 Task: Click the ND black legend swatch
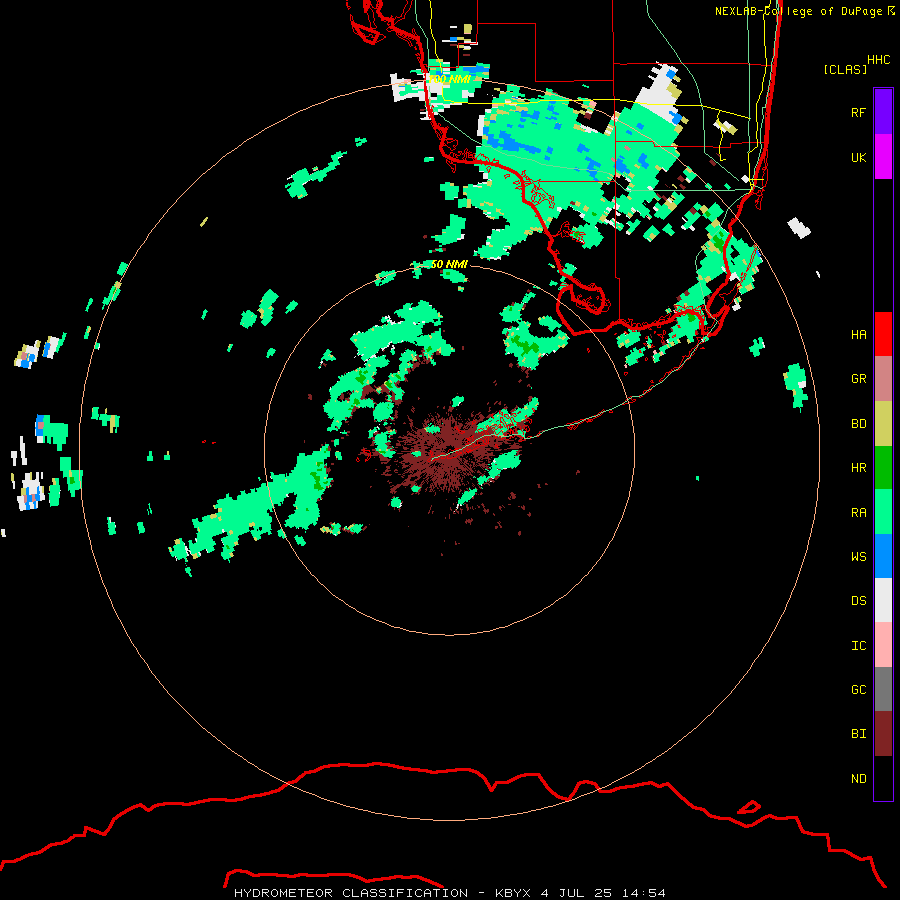tap(883, 778)
